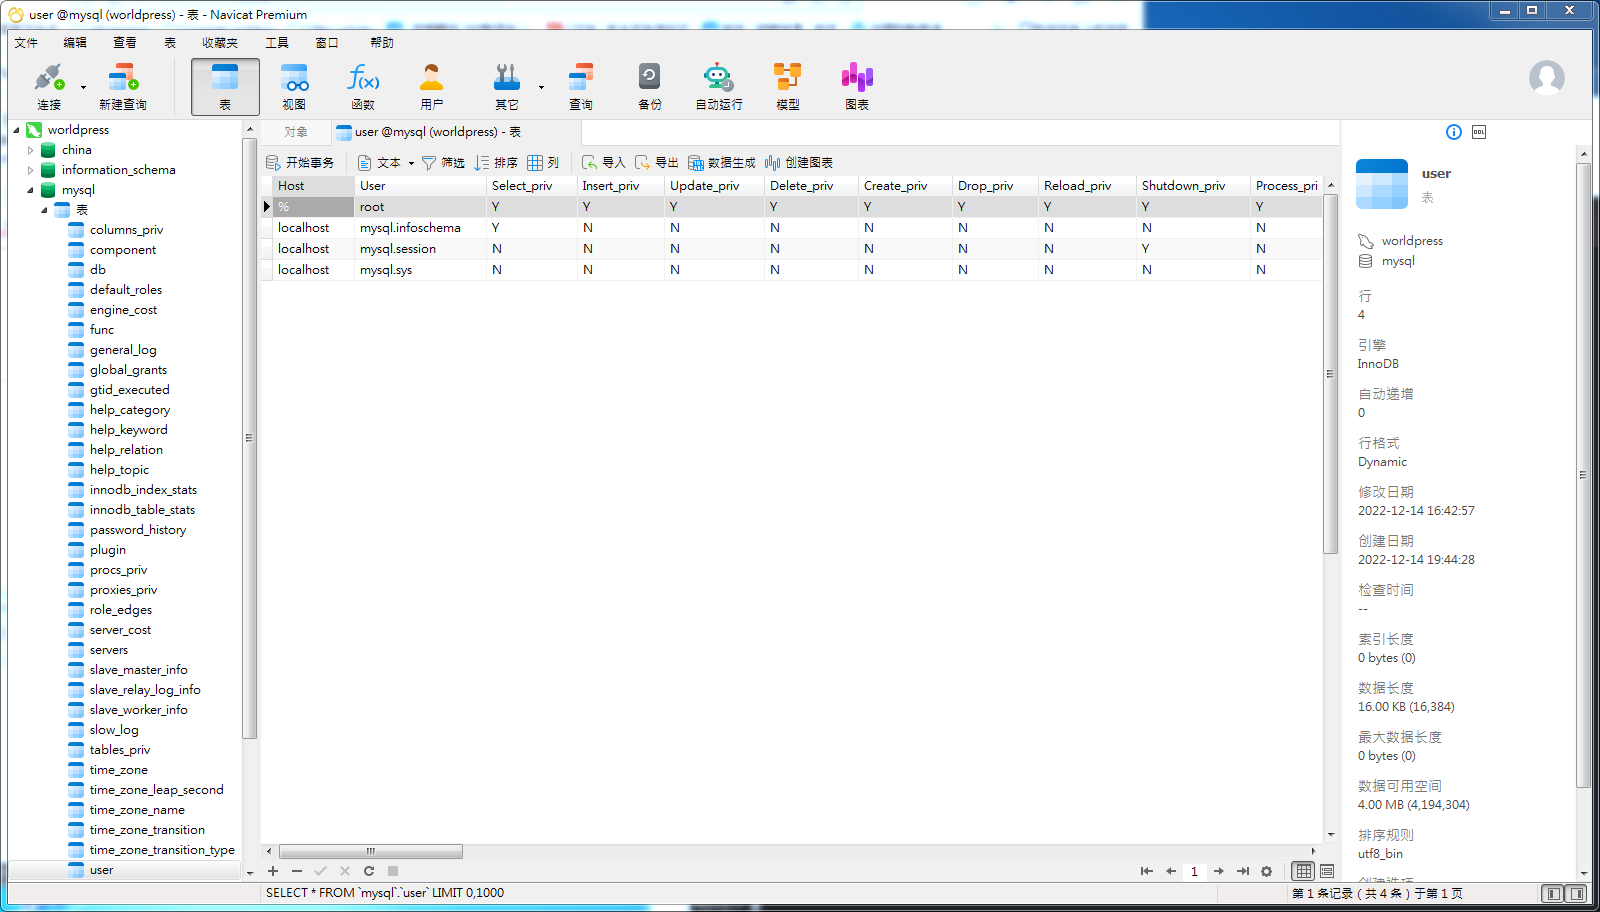Click the Select_priv column header
The height and width of the screenshot is (912, 1600).
531,186
